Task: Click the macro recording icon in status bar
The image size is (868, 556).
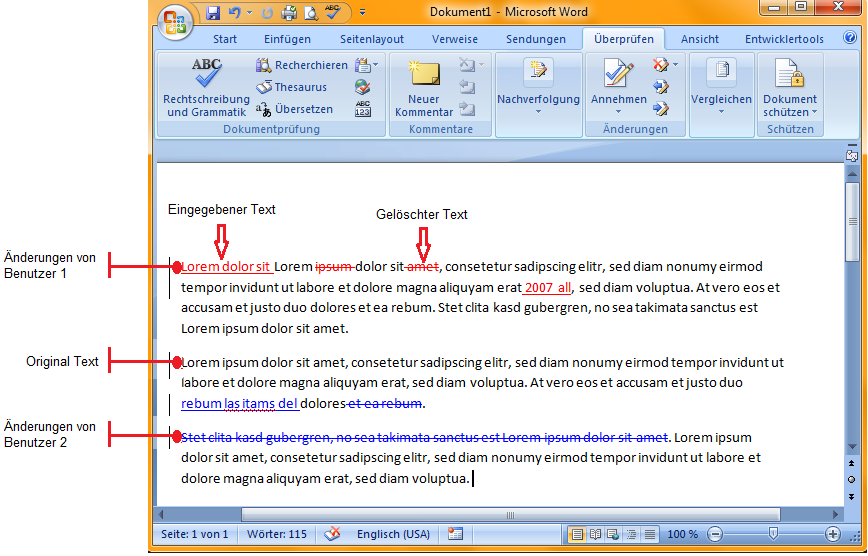Action: [x=455, y=534]
